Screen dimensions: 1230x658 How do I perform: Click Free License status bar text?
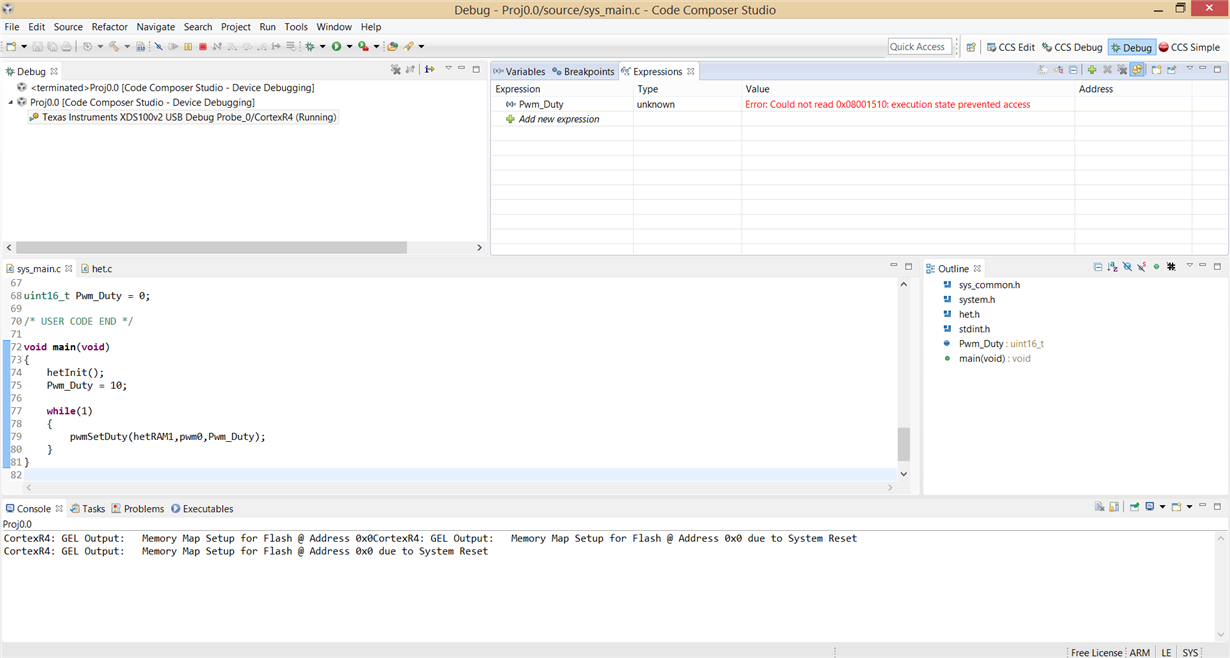pos(1096,652)
